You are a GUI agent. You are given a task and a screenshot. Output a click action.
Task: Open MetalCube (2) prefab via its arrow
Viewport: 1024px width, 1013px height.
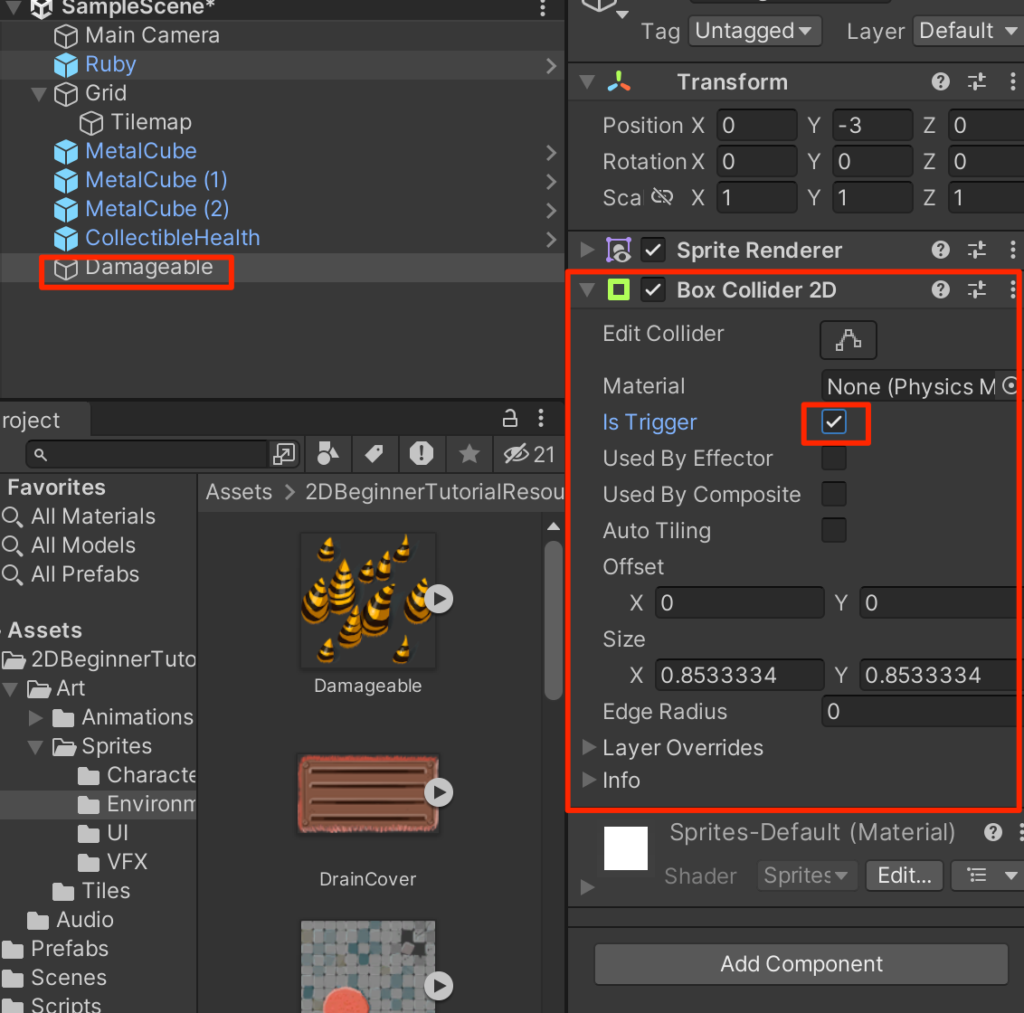pyautogui.click(x=551, y=210)
